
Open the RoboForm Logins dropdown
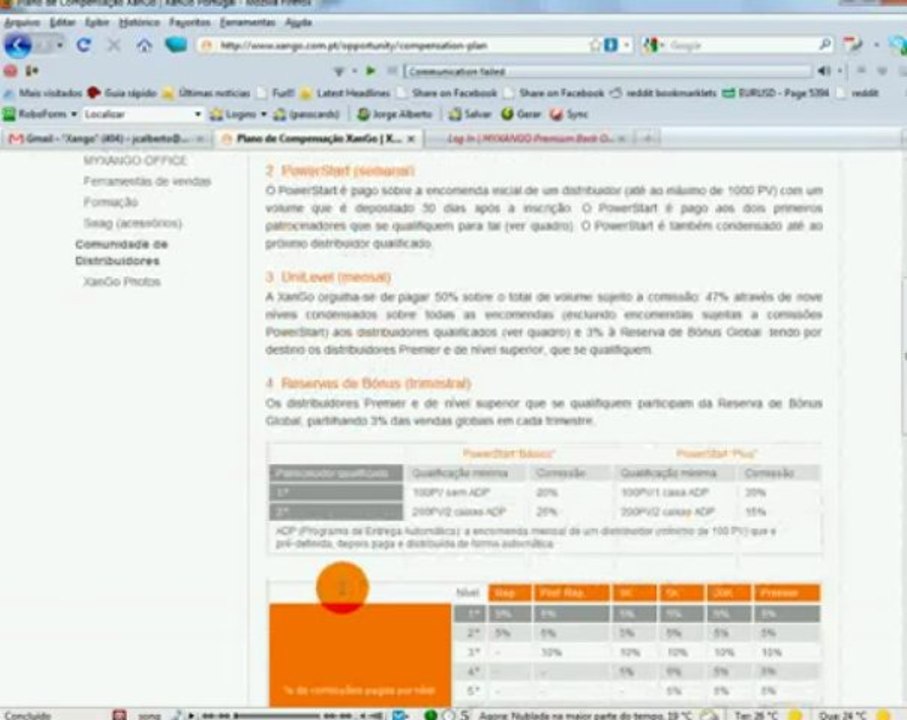click(x=238, y=115)
